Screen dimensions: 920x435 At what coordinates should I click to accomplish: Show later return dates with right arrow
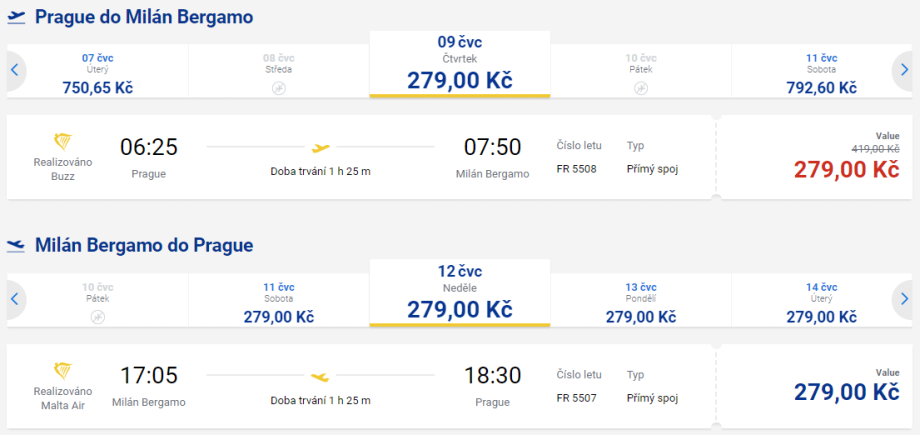tap(903, 299)
